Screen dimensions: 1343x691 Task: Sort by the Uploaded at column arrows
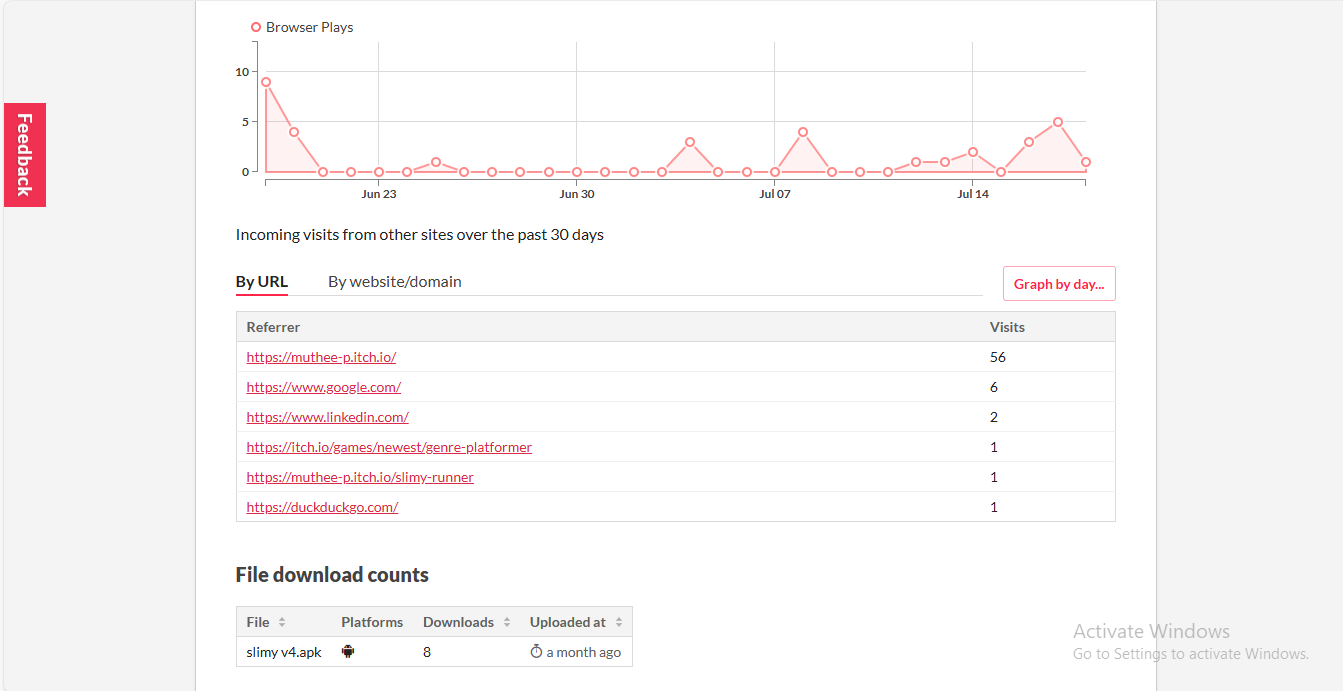(x=619, y=622)
